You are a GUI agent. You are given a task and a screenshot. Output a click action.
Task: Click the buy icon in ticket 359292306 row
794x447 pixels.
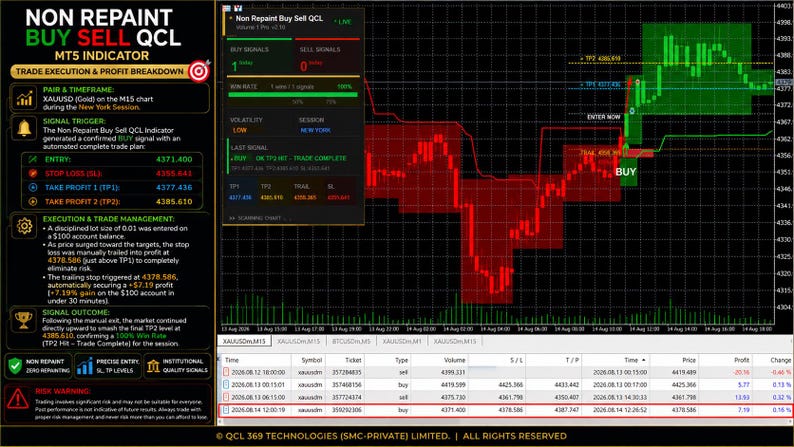pos(226,410)
